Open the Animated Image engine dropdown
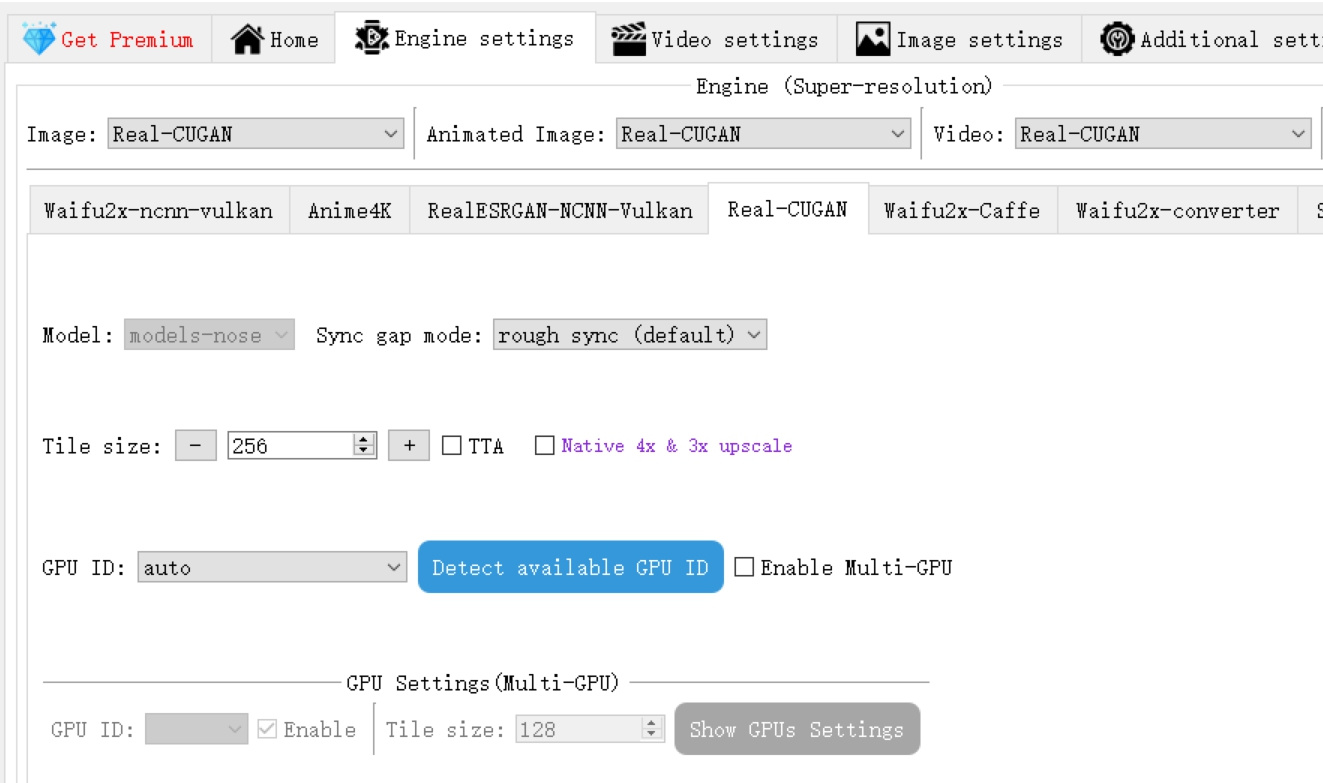Screen dimensions: 1323x783 pyautogui.click(x=763, y=134)
